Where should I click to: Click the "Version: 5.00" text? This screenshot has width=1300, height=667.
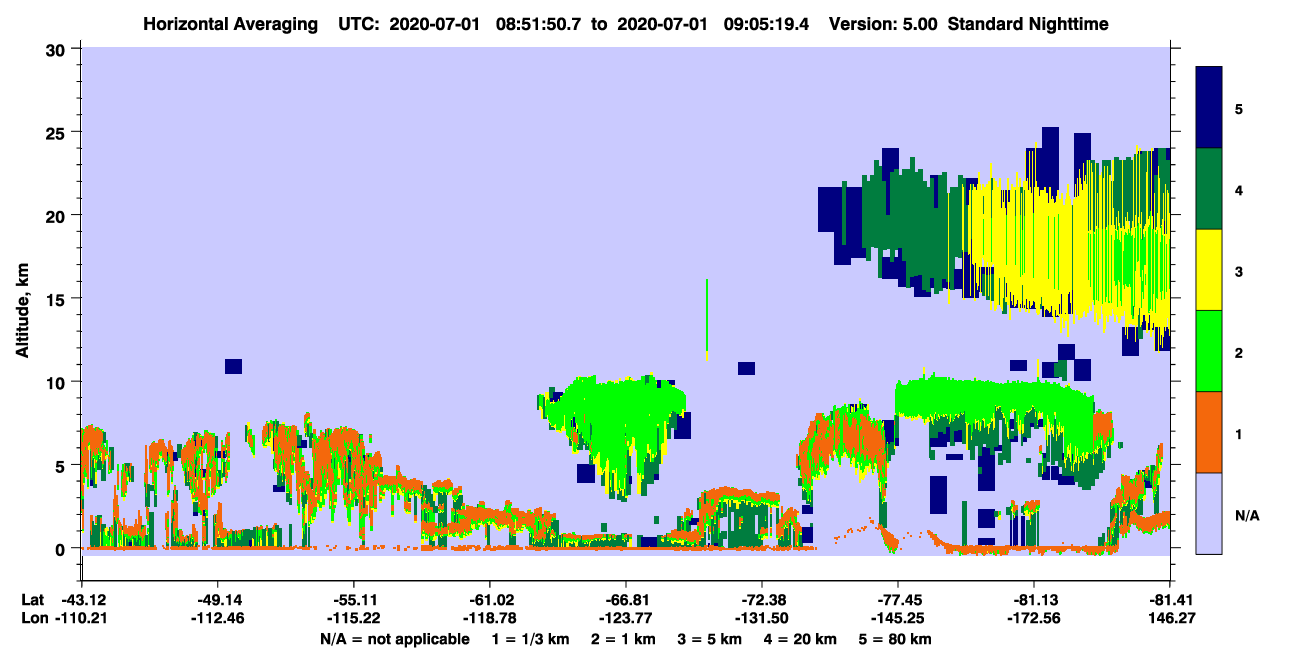point(882,23)
